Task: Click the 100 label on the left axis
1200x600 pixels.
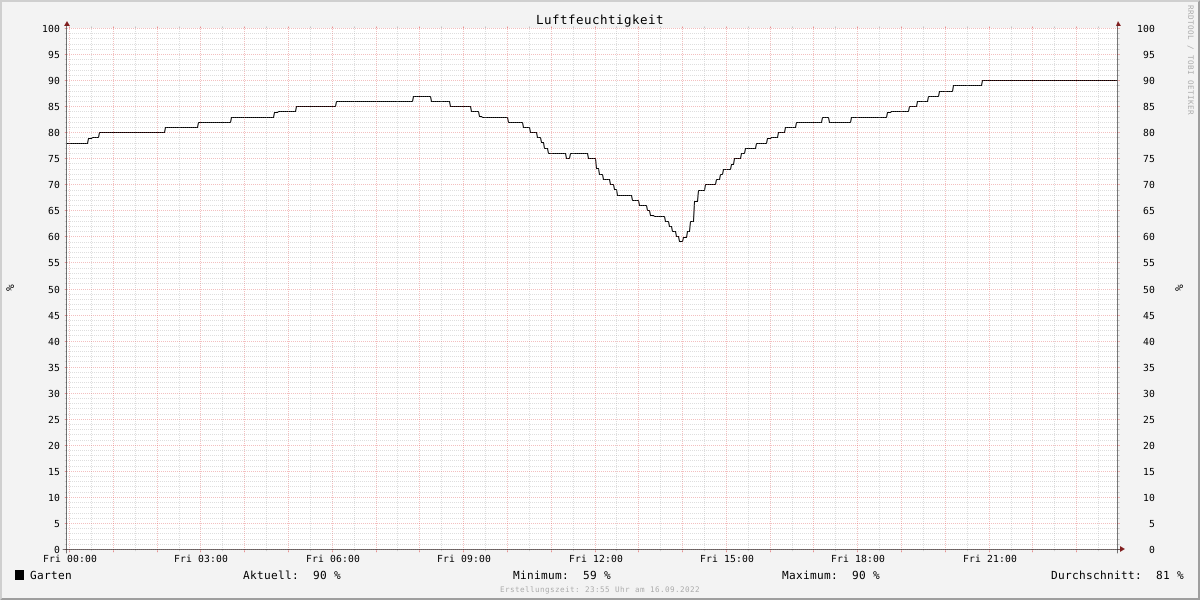Action: pyautogui.click(x=51, y=29)
